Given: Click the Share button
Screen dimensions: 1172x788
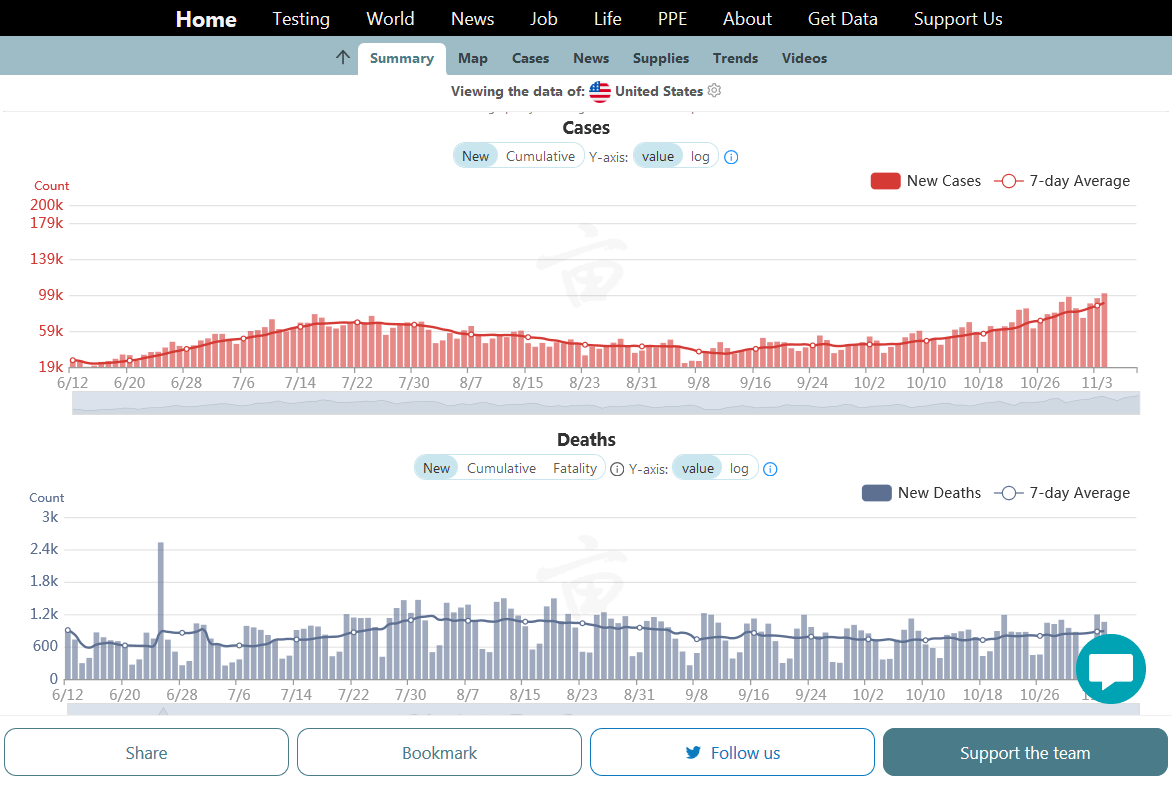Looking at the screenshot, I should [146, 753].
